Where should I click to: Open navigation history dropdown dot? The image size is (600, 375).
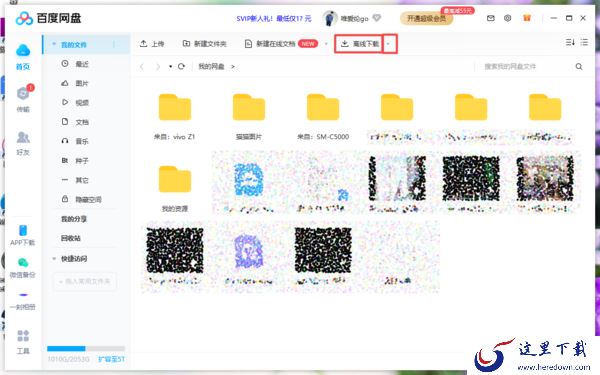tap(170, 67)
